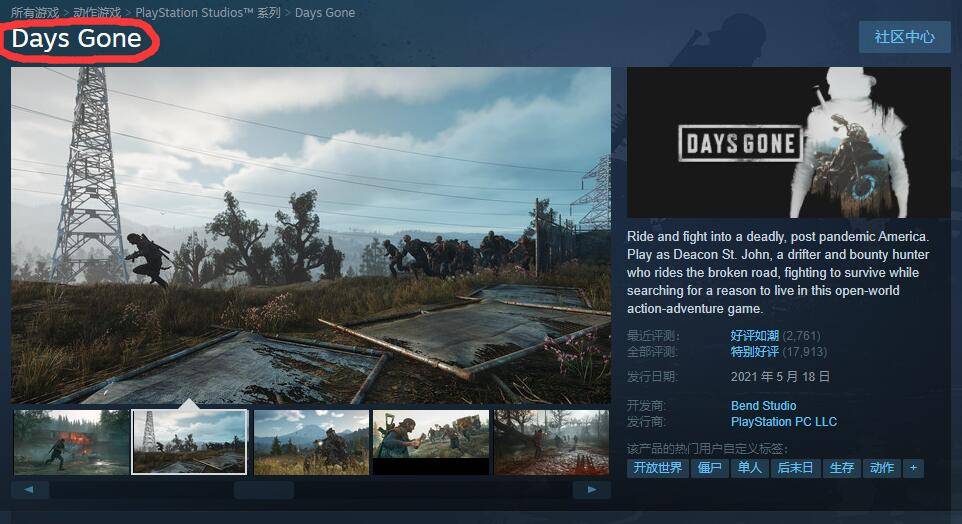Click the left arrow of the screenshot strip
The width and height of the screenshot is (962, 524).
(x=30, y=490)
